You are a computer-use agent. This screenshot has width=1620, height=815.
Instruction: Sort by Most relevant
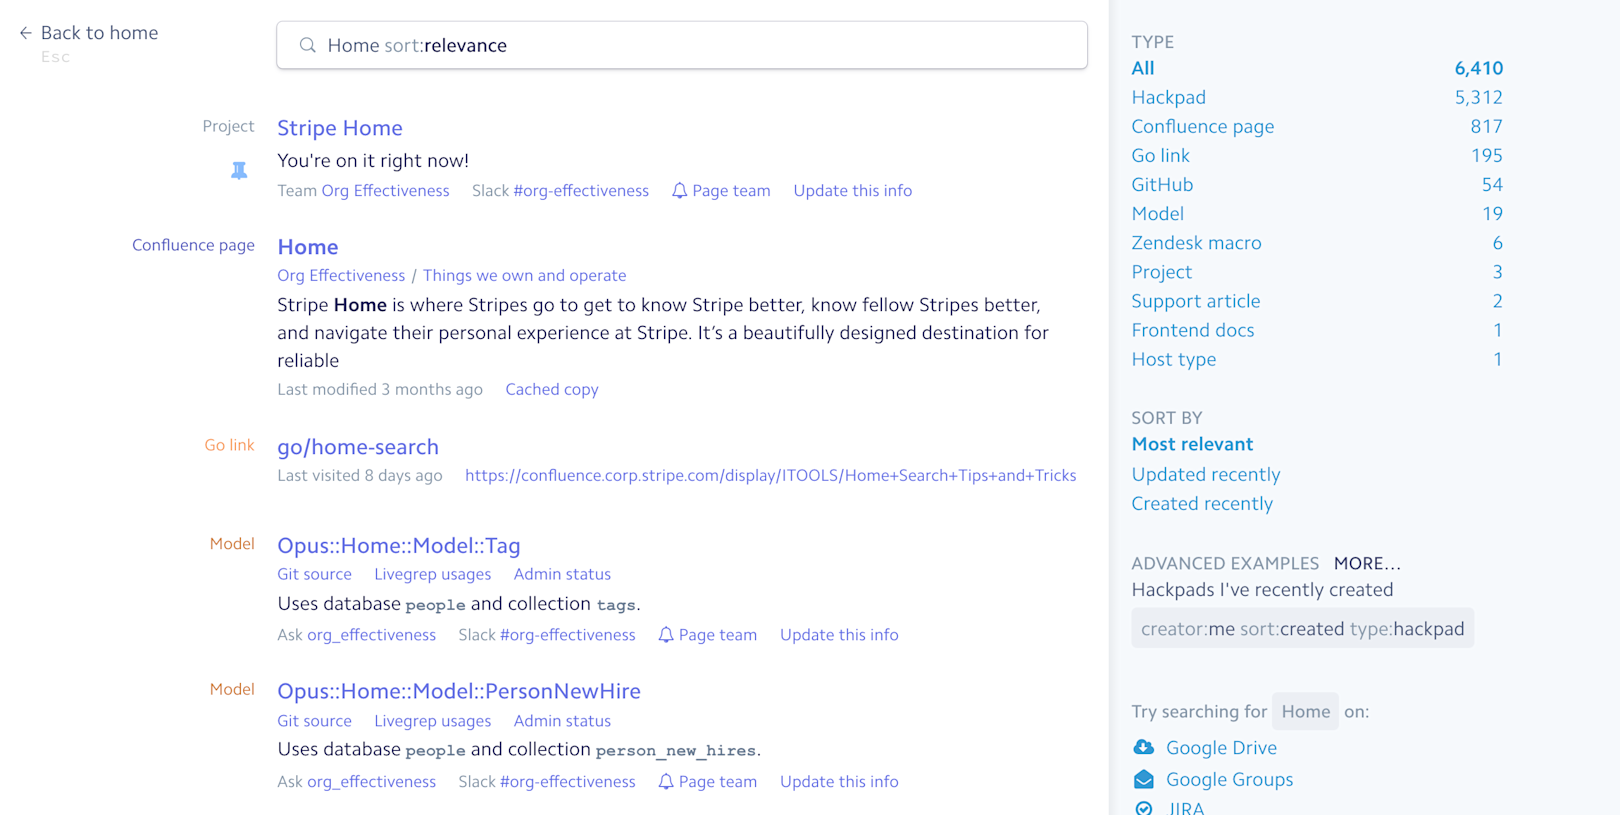(1192, 444)
